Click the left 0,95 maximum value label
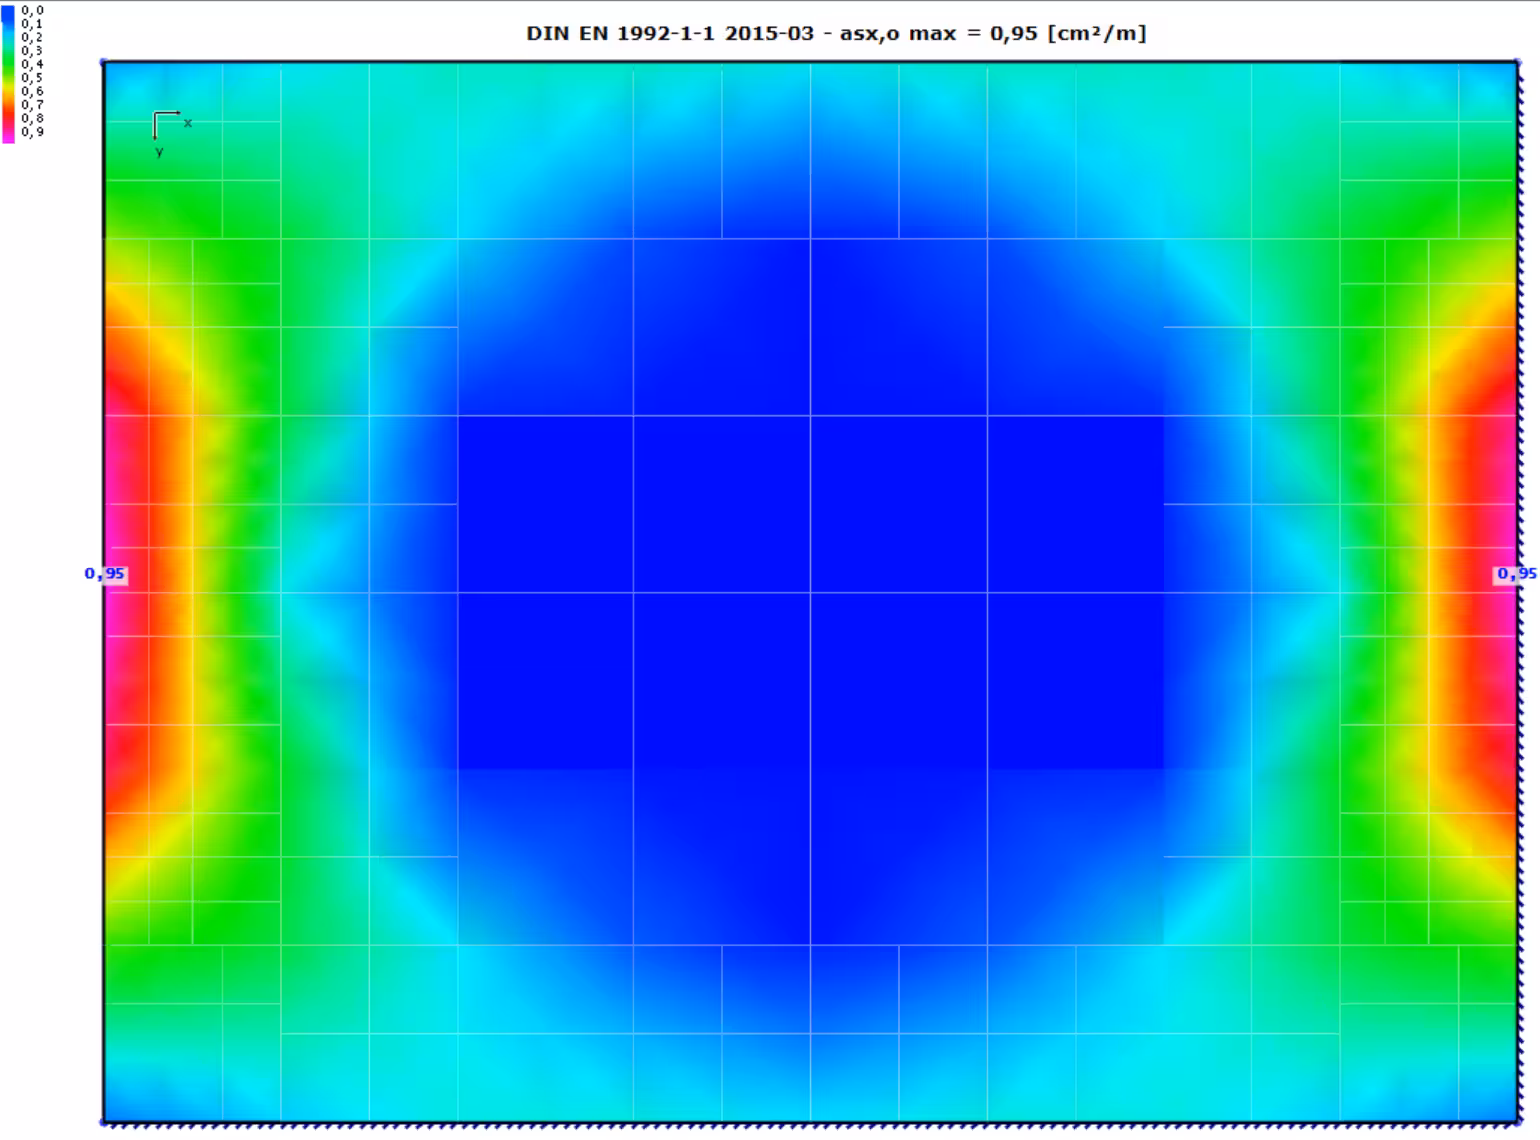 tap(105, 574)
